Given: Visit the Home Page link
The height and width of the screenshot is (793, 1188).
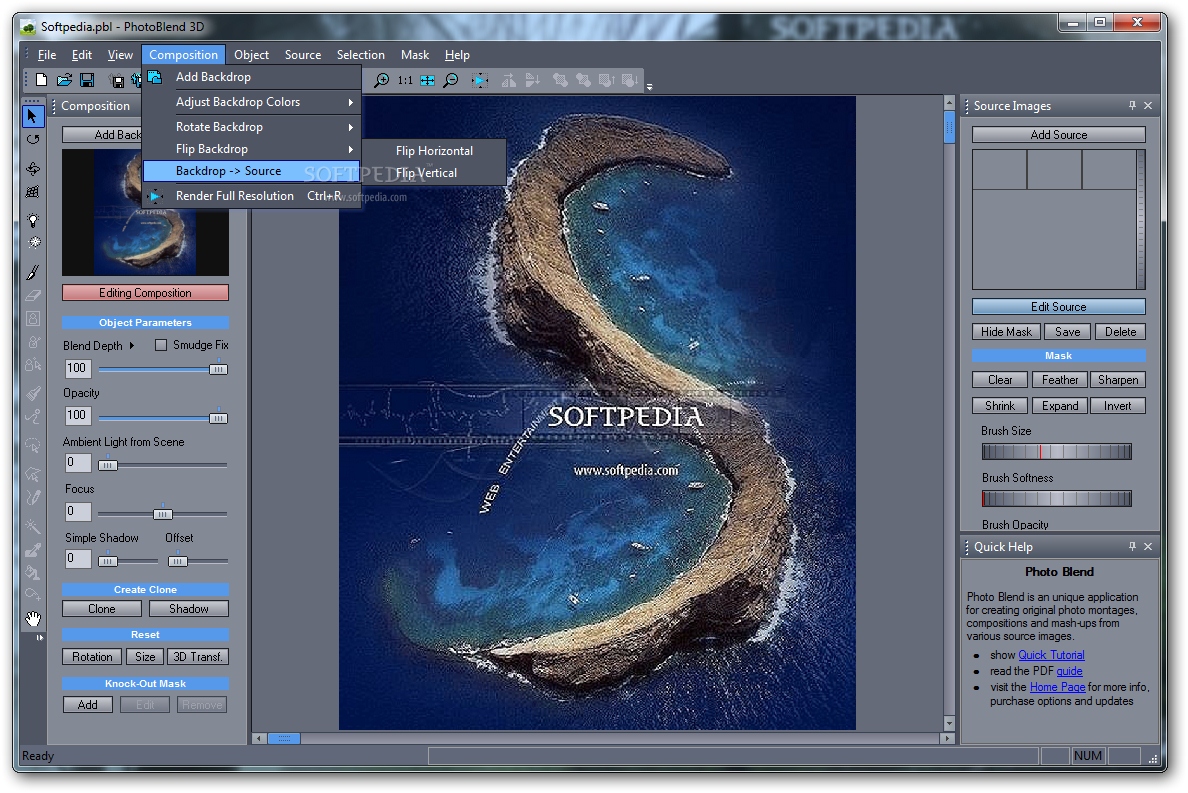Looking at the screenshot, I should (x=1057, y=687).
